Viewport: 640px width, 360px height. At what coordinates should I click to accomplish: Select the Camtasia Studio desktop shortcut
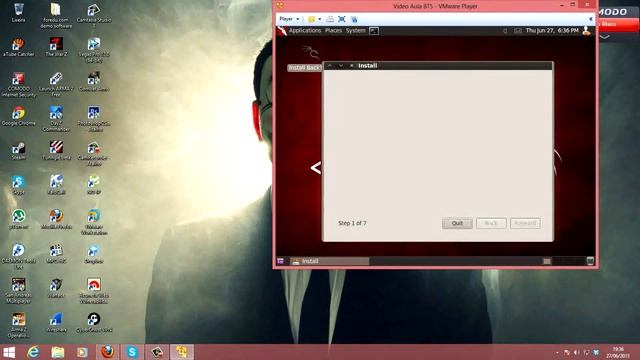click(x=93, y=16)
